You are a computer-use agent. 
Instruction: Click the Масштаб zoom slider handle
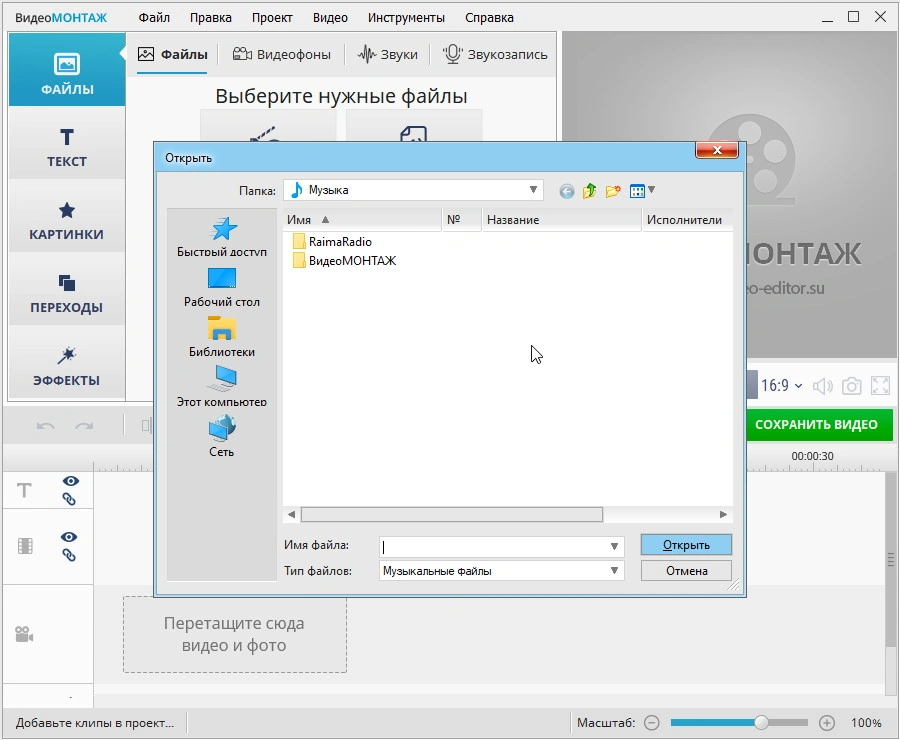[761, 723]
